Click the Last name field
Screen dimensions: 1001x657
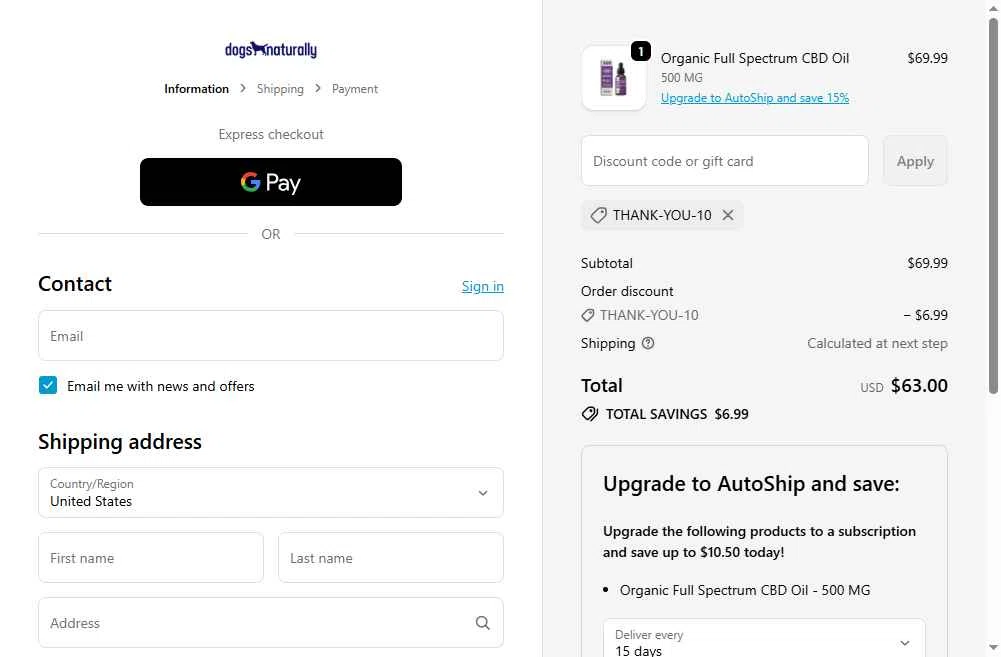(391, 557)
